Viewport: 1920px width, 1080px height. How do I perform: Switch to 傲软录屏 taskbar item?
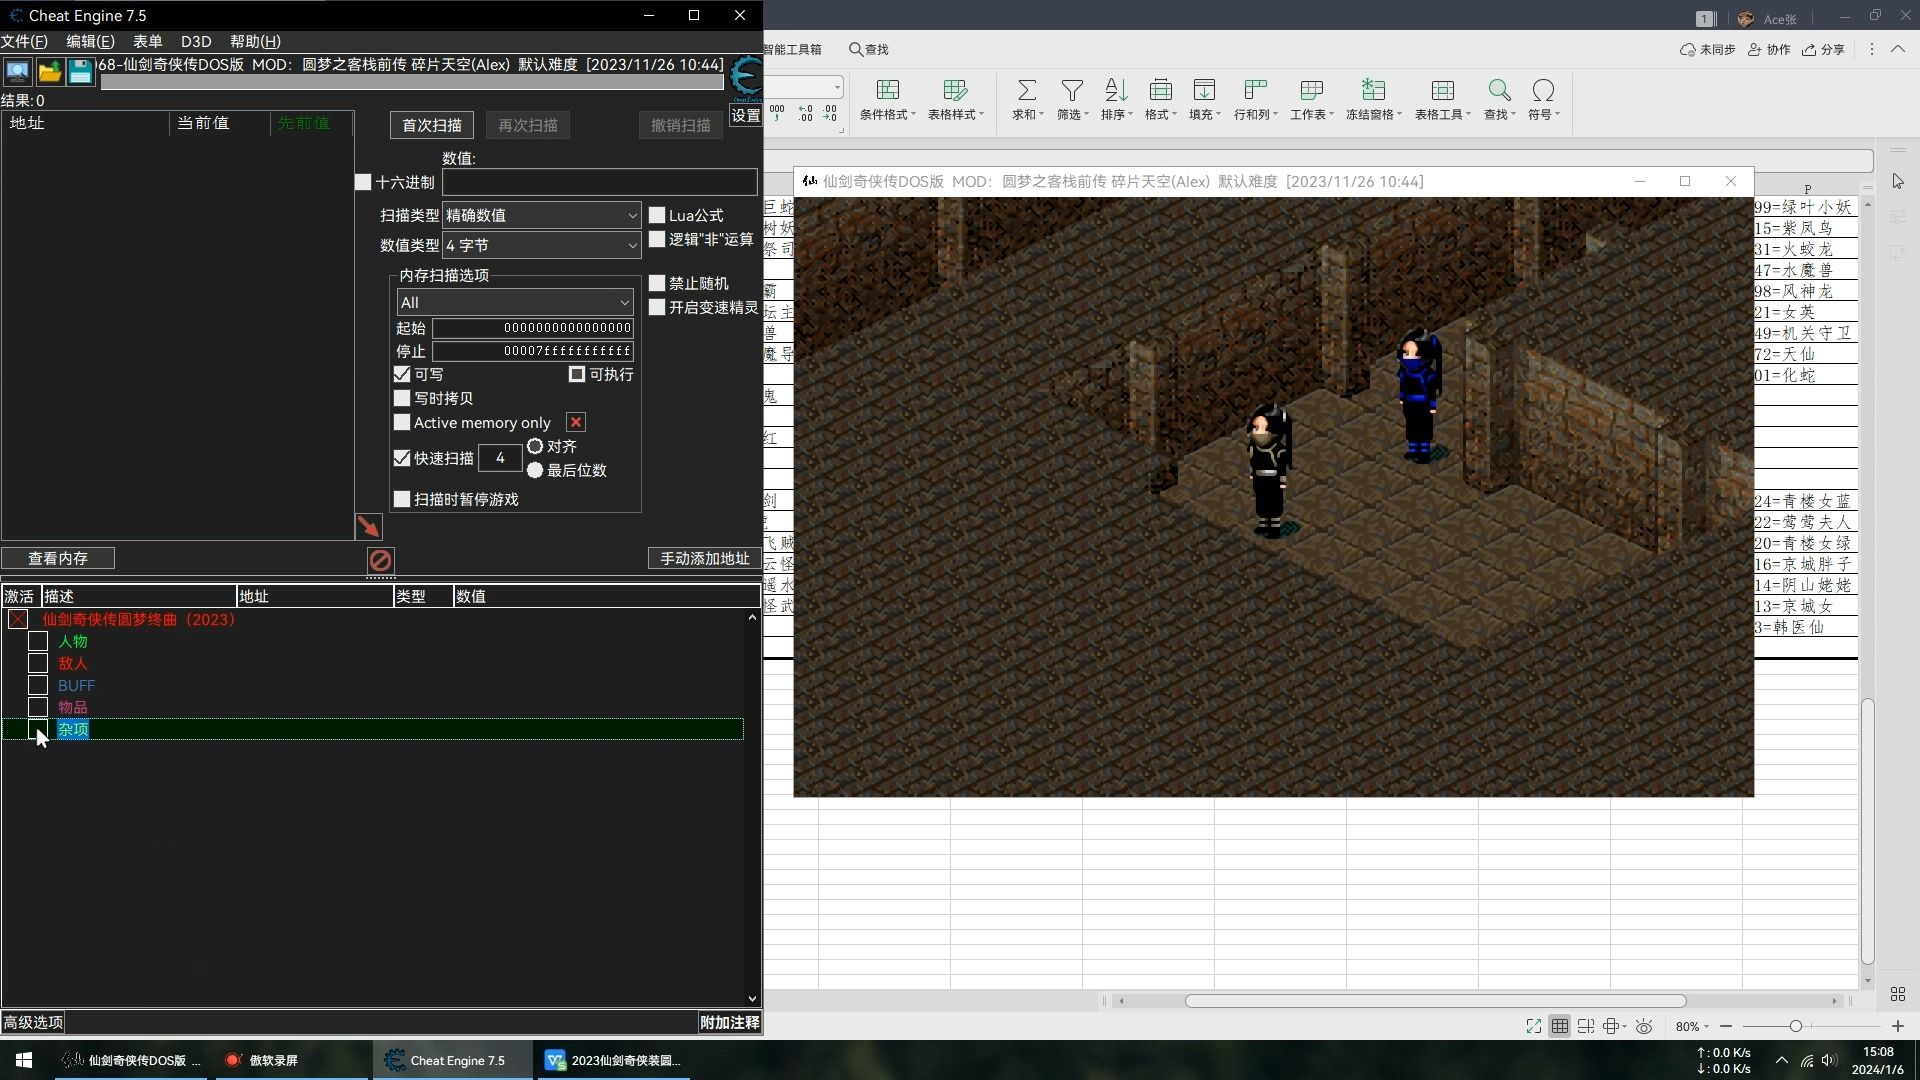pyautogui.click(x=290, y=1060)
